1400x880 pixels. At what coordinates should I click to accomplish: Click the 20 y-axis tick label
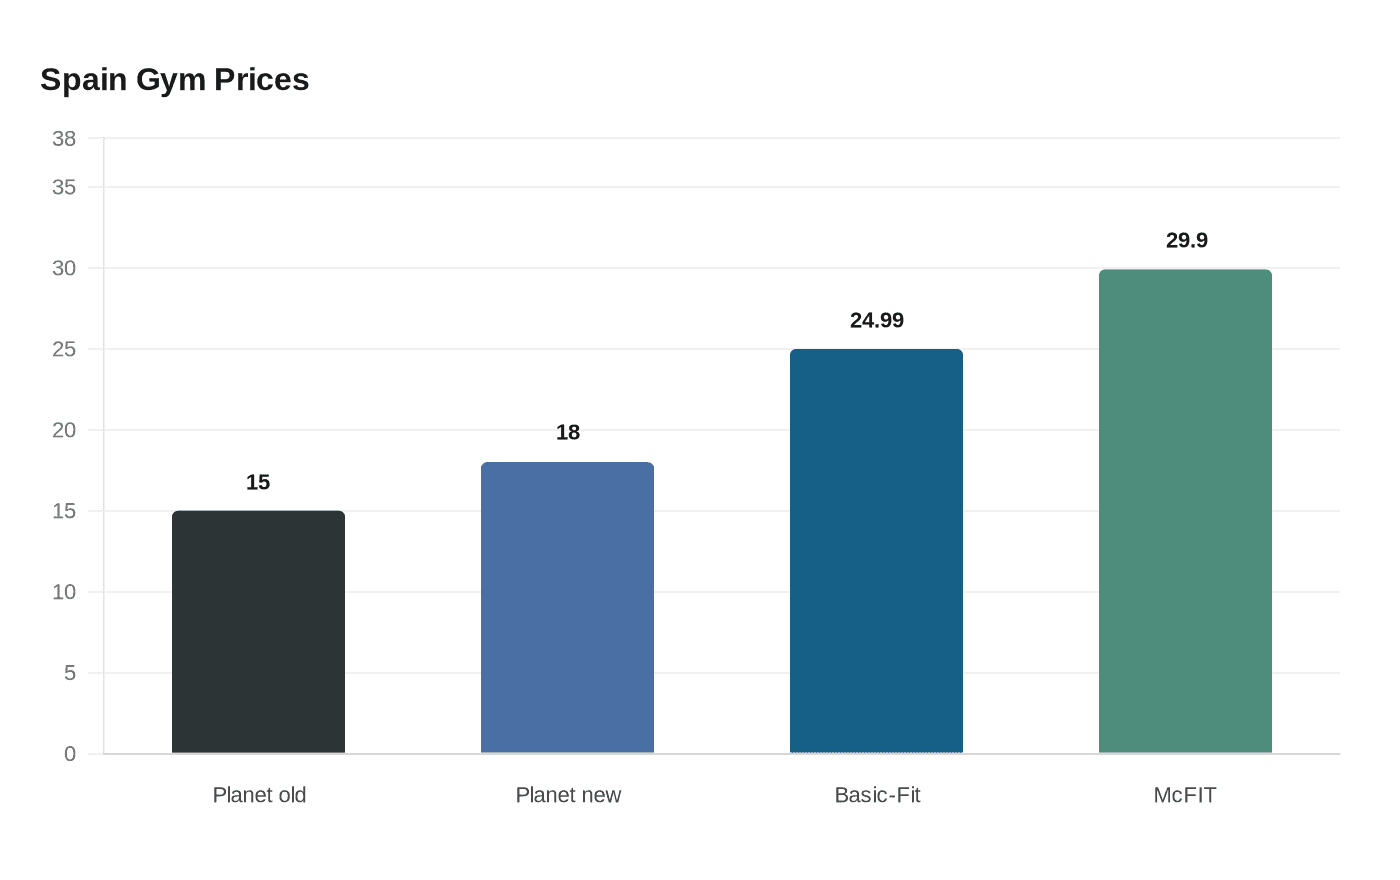[x=64, y=430]
